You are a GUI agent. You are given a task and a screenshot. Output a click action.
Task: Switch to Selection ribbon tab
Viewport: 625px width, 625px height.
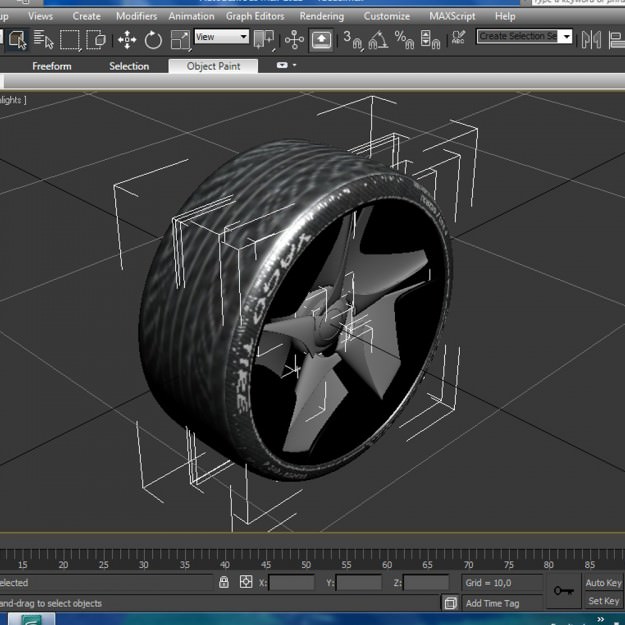click(x=129, y=66)
